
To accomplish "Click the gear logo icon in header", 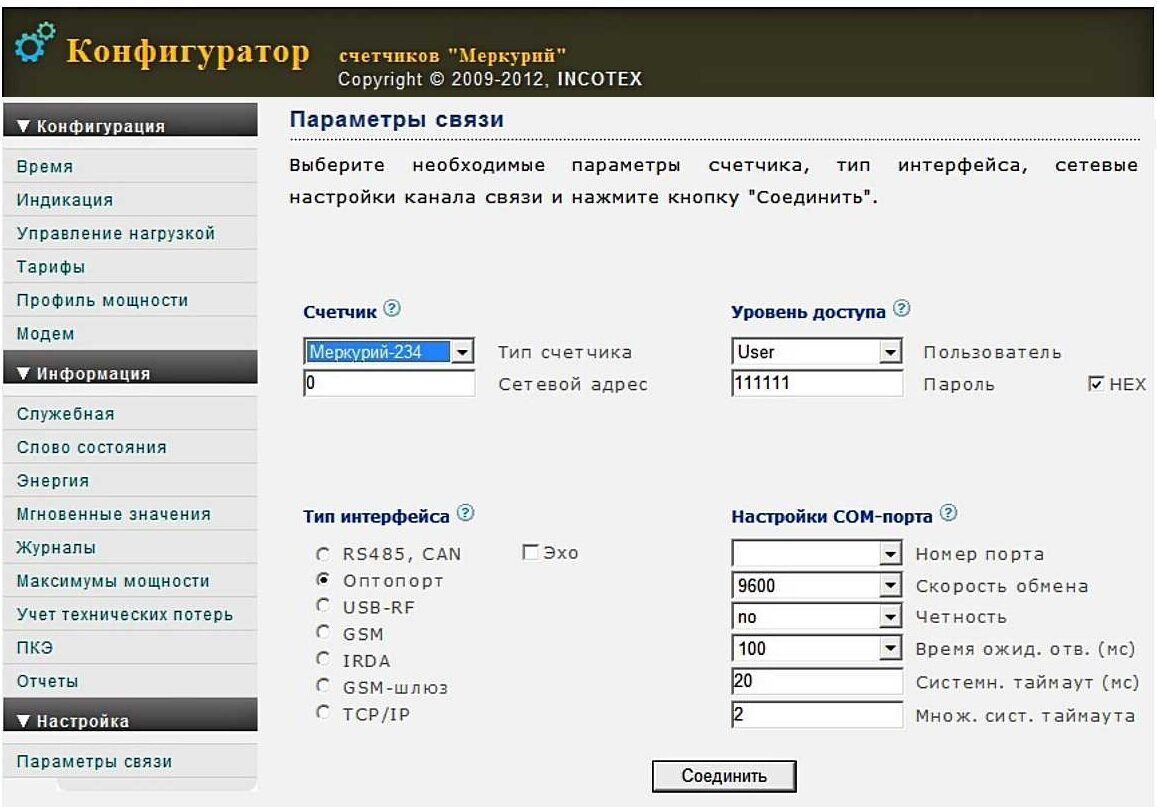I will click(x=35, y=42).
